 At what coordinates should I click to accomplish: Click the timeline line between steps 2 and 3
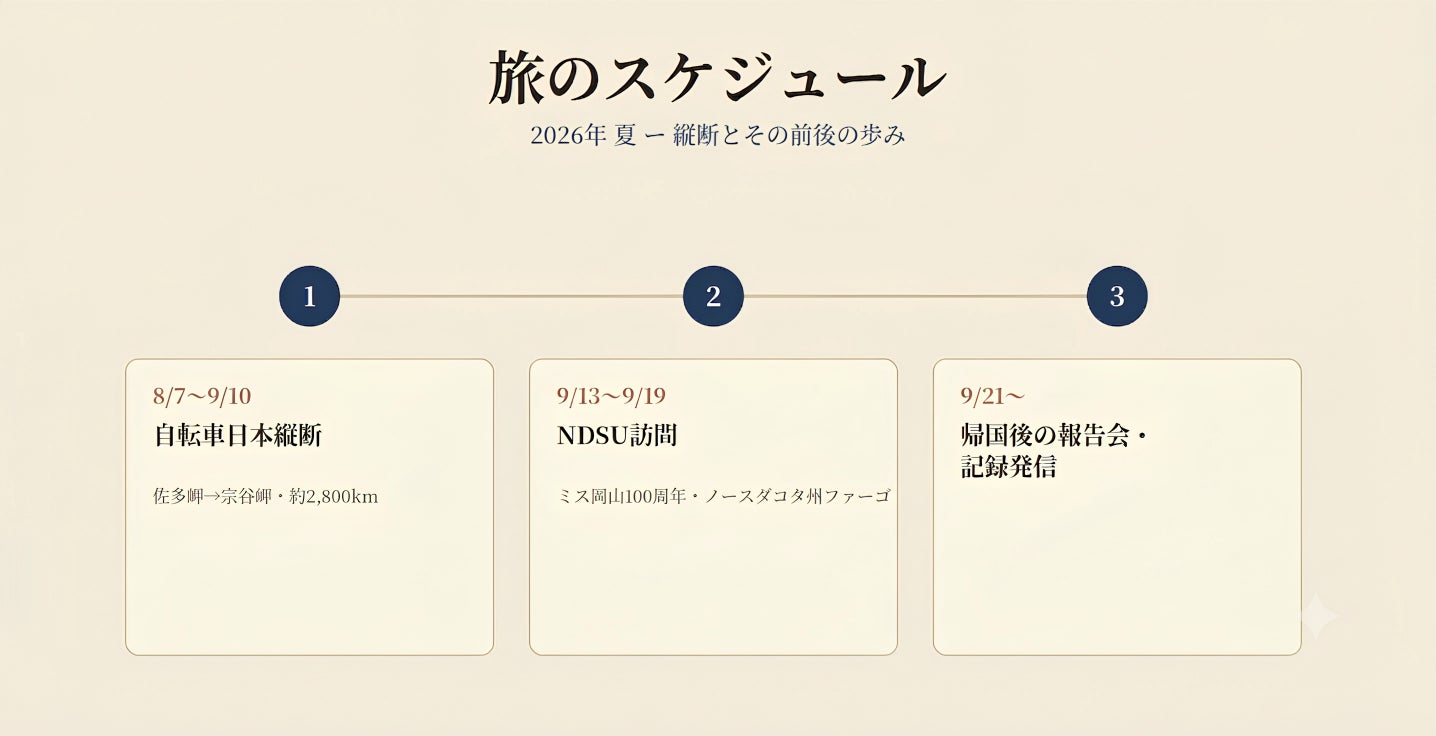coord(915,296)
